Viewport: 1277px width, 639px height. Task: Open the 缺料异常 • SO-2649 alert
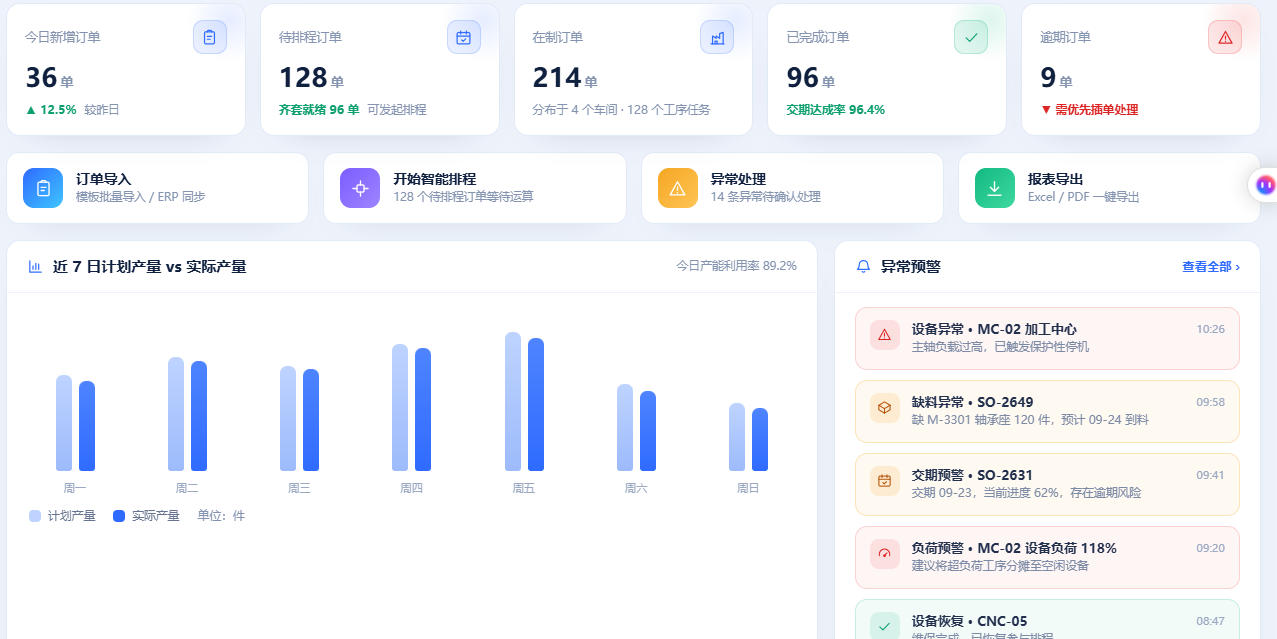point(1047,411)
